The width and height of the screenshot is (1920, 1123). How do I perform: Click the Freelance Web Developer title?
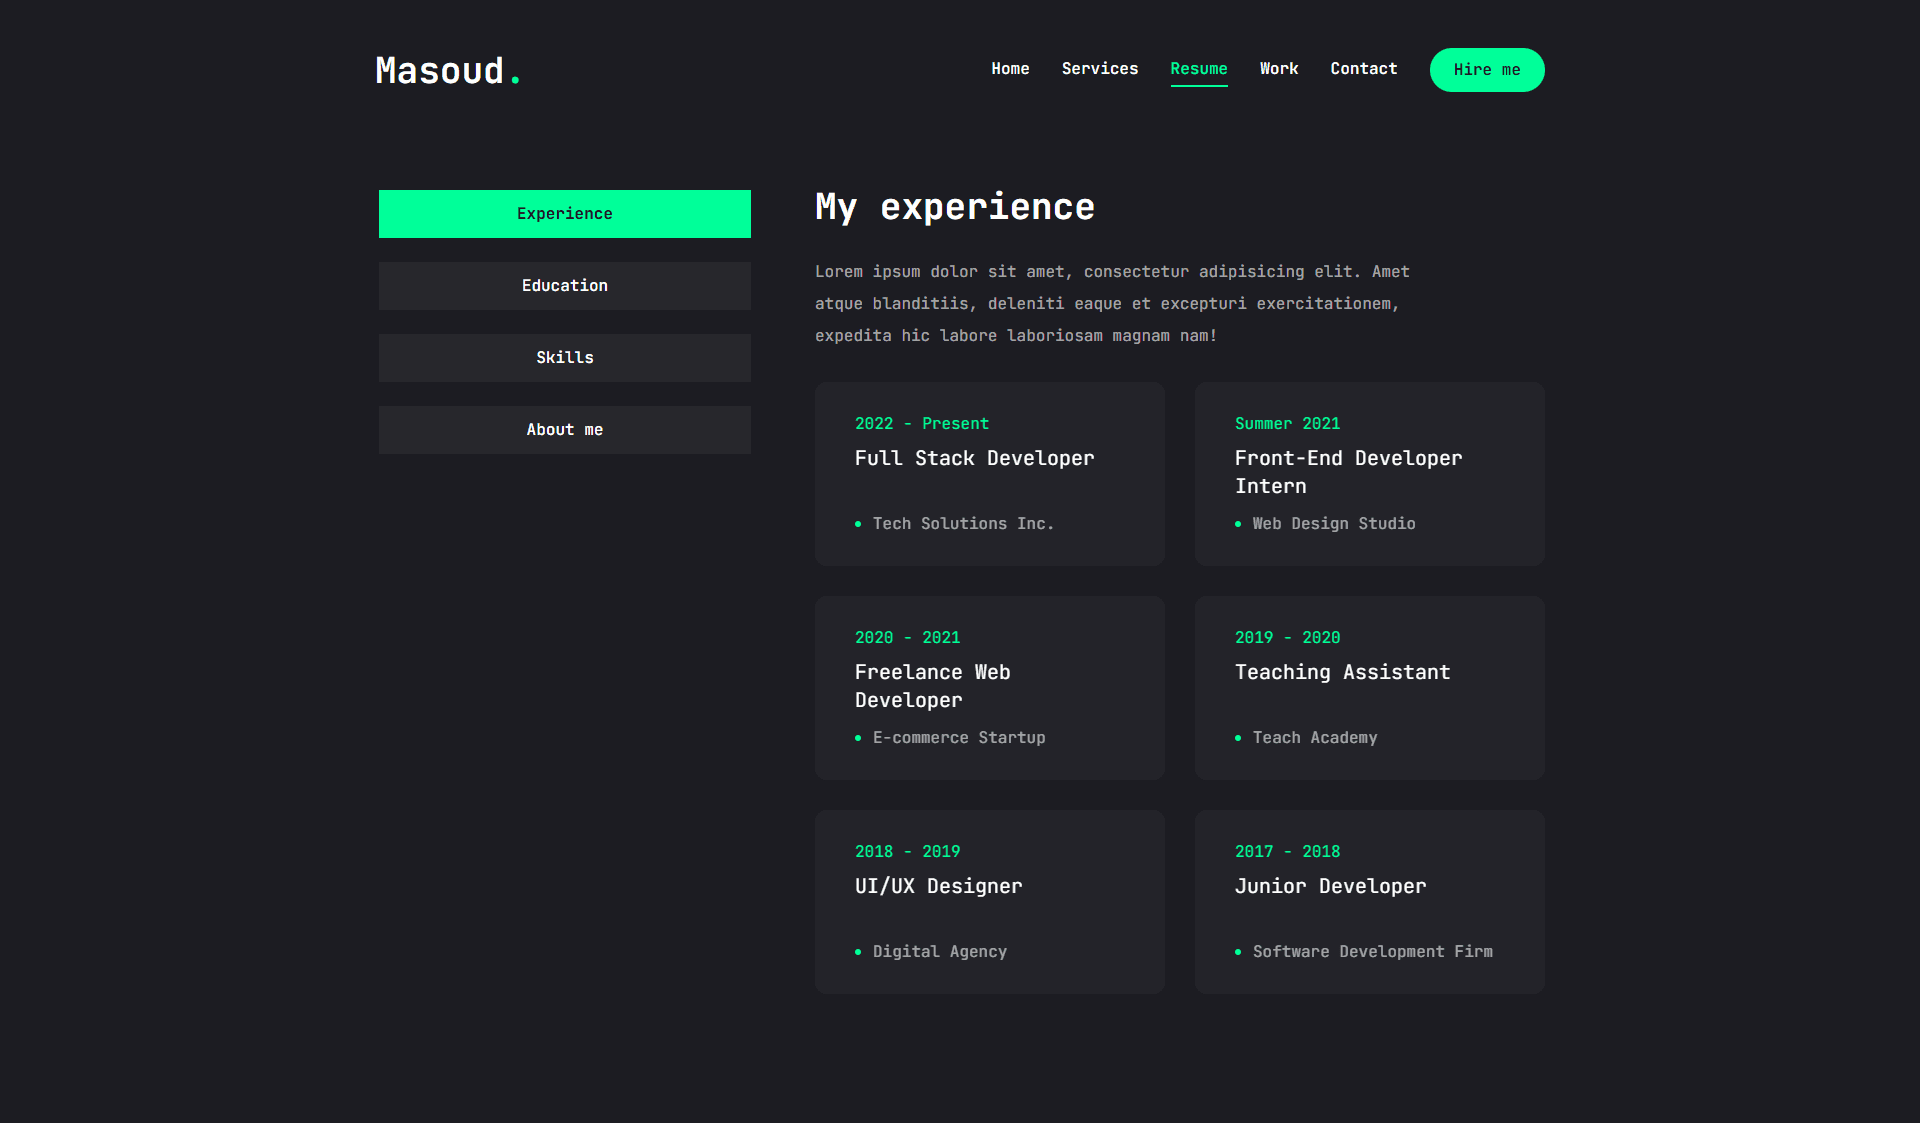click(x=933, y=686)
